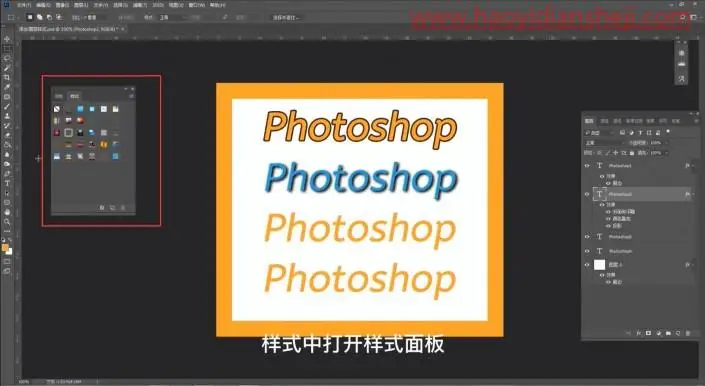Collapse fx effects of topmost text layer
The image size is (705, 386).
click(693, 166)
